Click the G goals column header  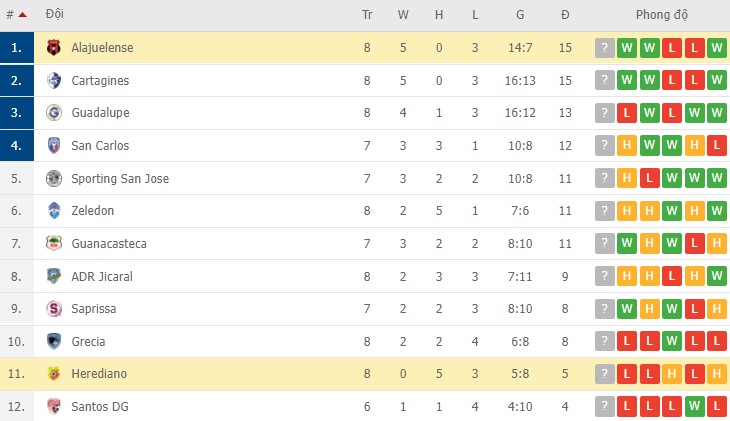(x=520, y=15)
